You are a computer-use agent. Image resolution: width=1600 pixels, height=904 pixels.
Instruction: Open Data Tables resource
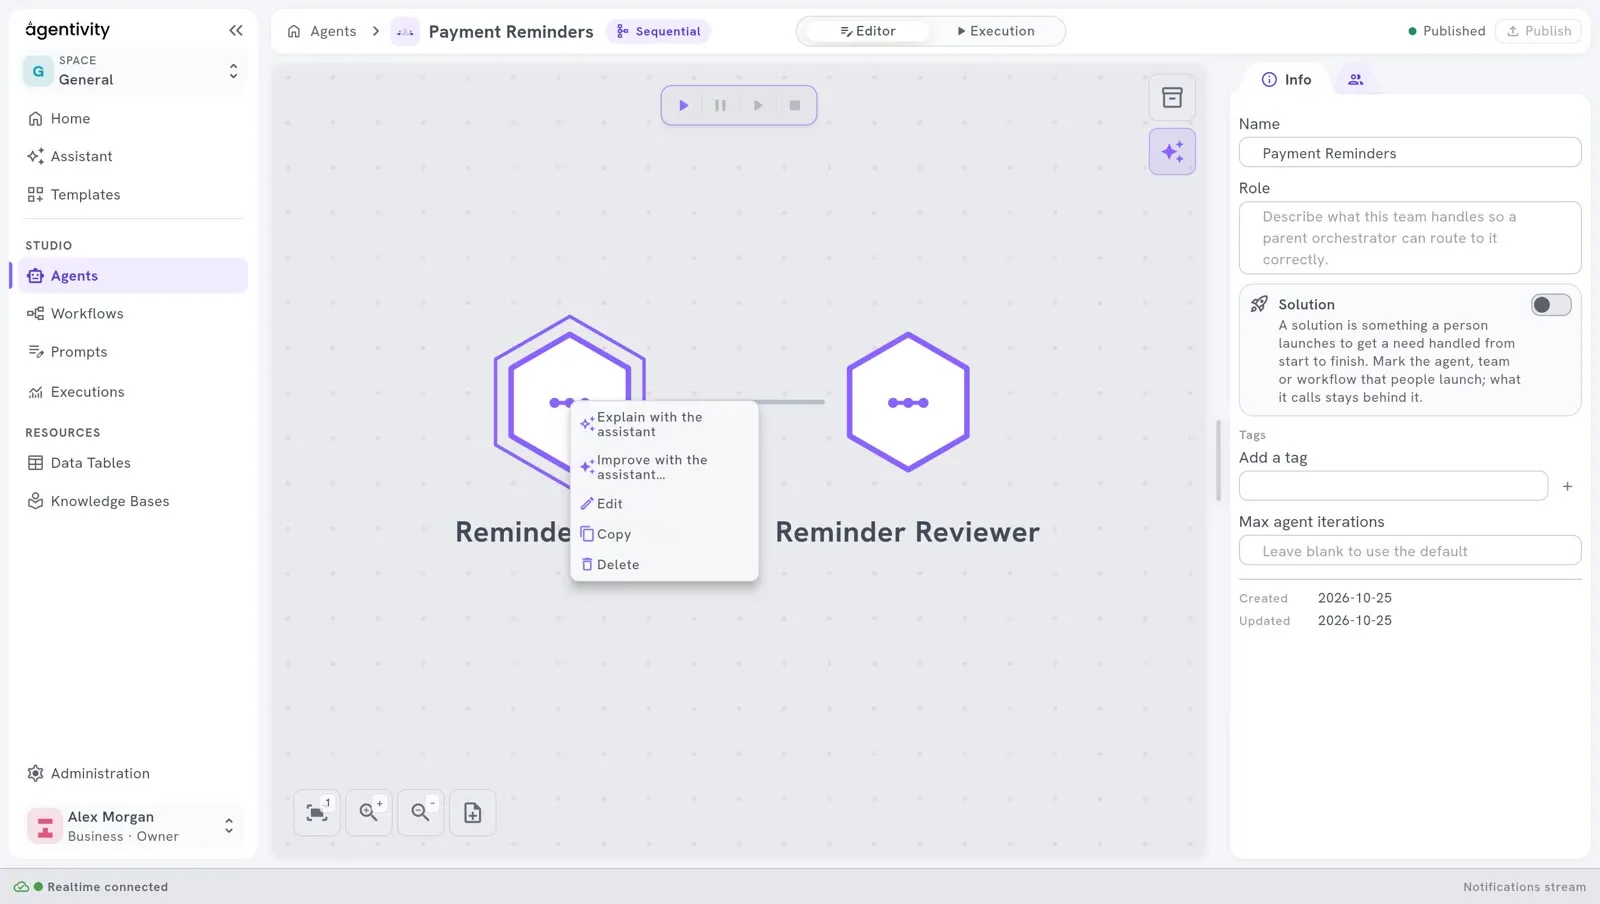[x=133, y=463]
